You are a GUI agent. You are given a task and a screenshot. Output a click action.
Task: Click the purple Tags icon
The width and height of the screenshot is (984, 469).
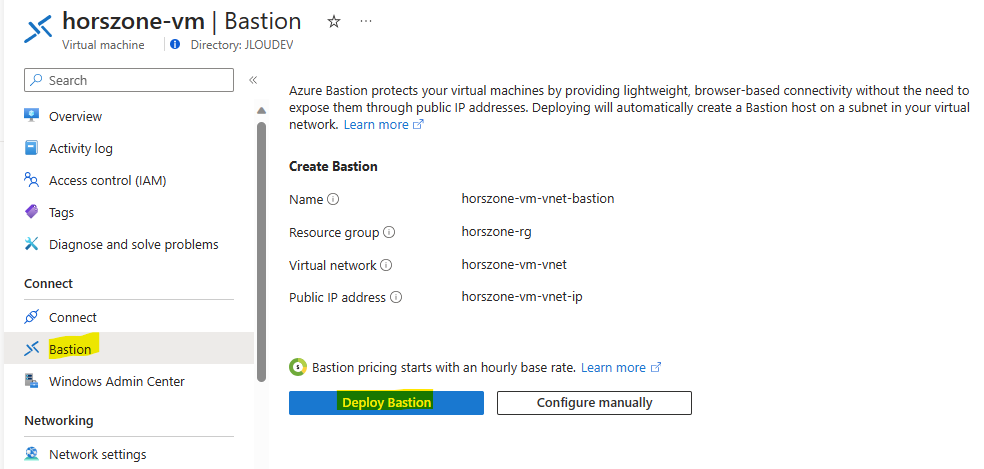coord(31,212)
